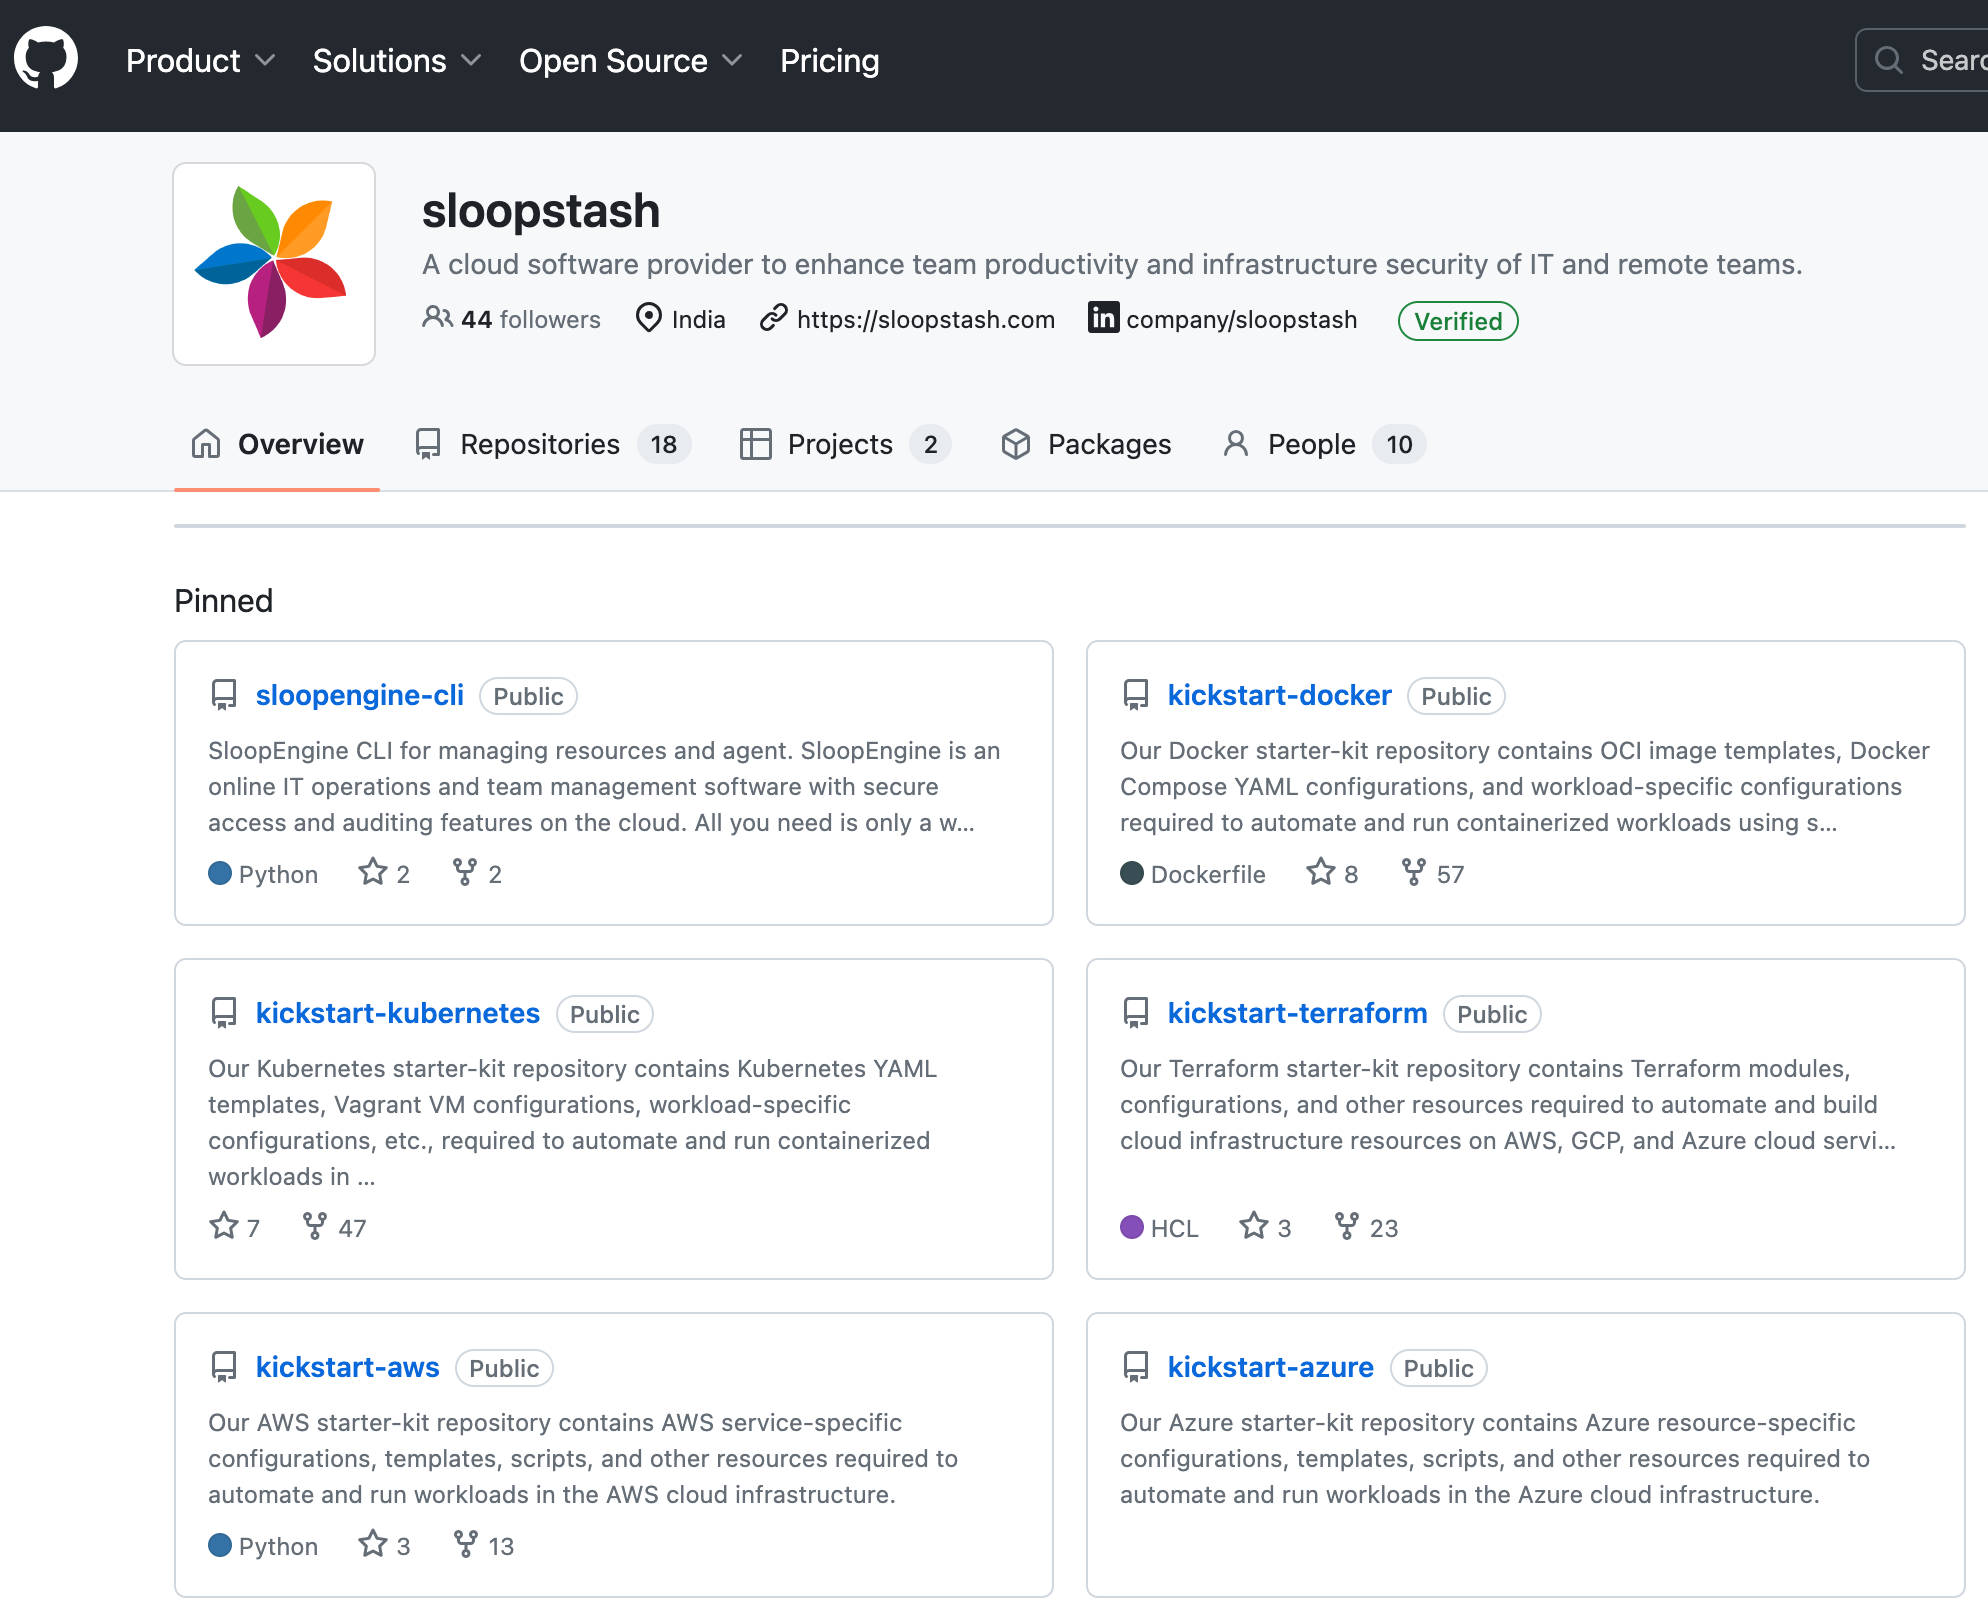This screenshot has height=1614, width=1988.
Task: Click the sloopstash organization name heading
Action: [x=541, y=211]
